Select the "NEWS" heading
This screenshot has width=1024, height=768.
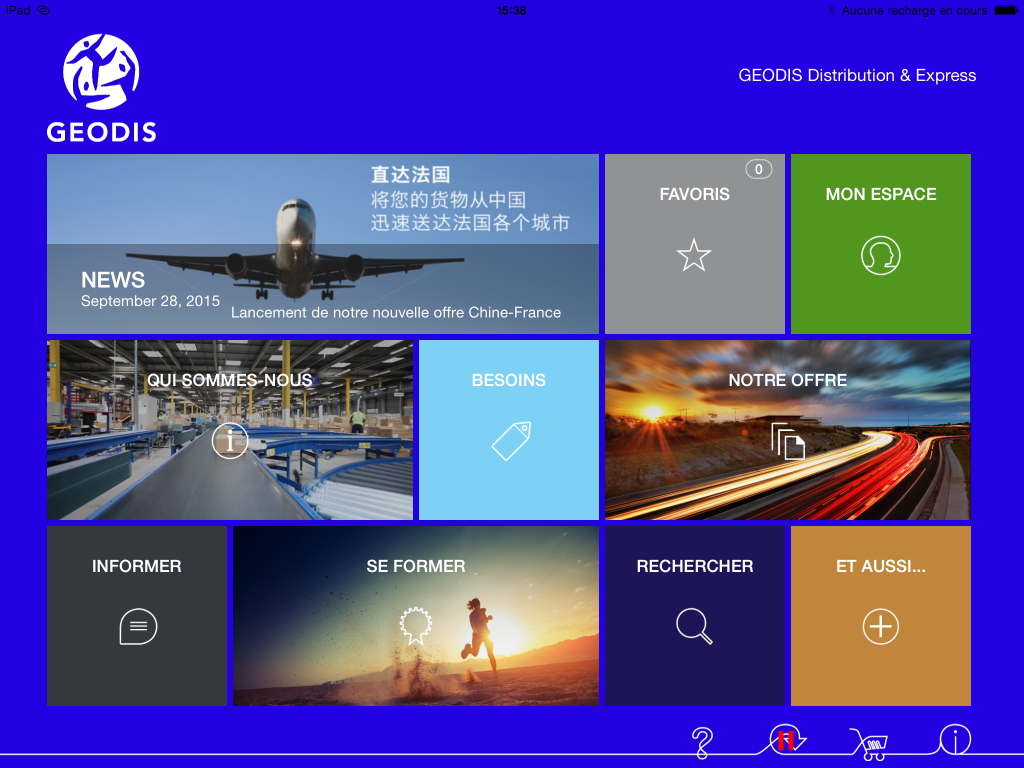[x=113, y=280]
